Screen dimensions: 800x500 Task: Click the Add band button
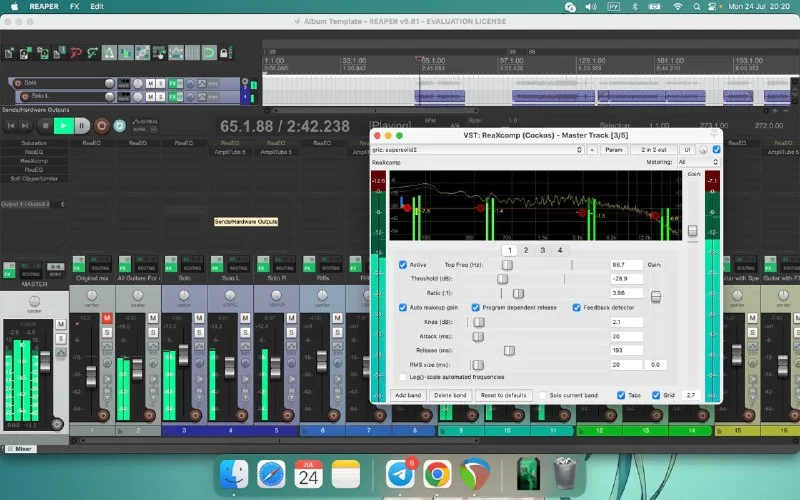coord(407,395)
